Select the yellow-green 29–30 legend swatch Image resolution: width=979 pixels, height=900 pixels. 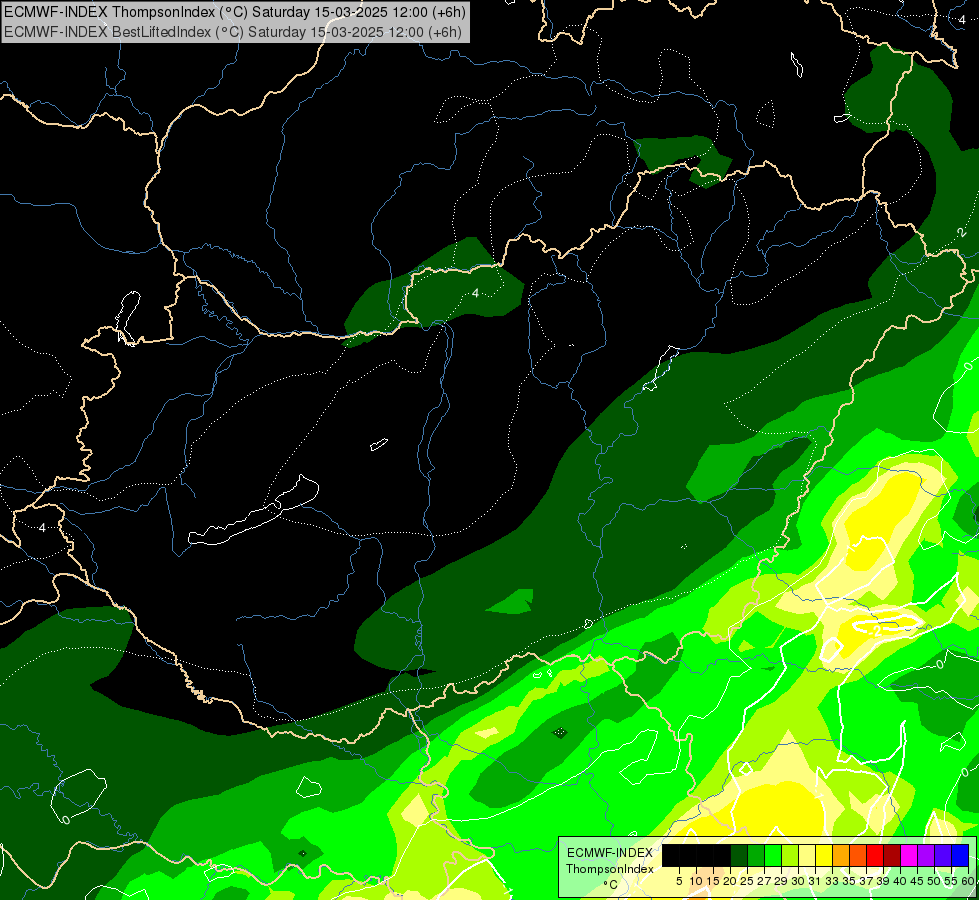tap(790, 856)
